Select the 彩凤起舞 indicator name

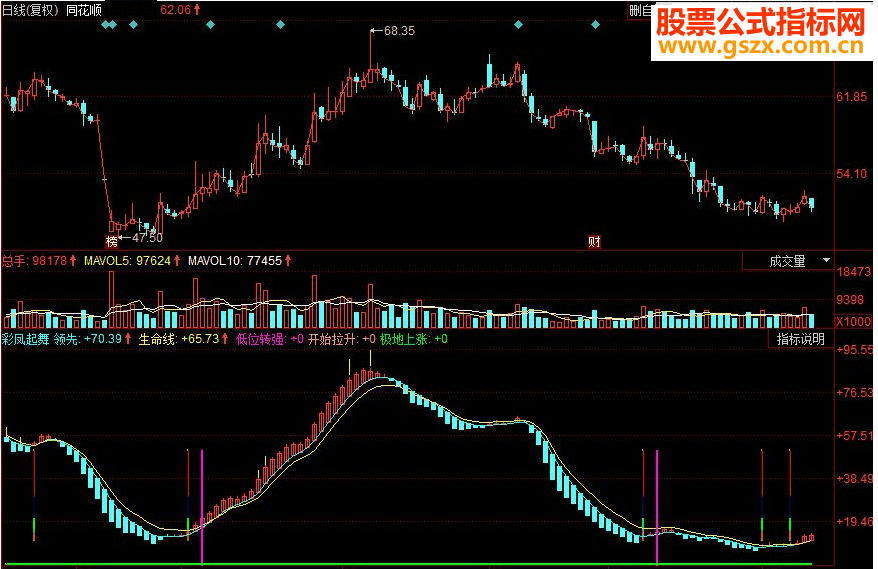[26, 339]
